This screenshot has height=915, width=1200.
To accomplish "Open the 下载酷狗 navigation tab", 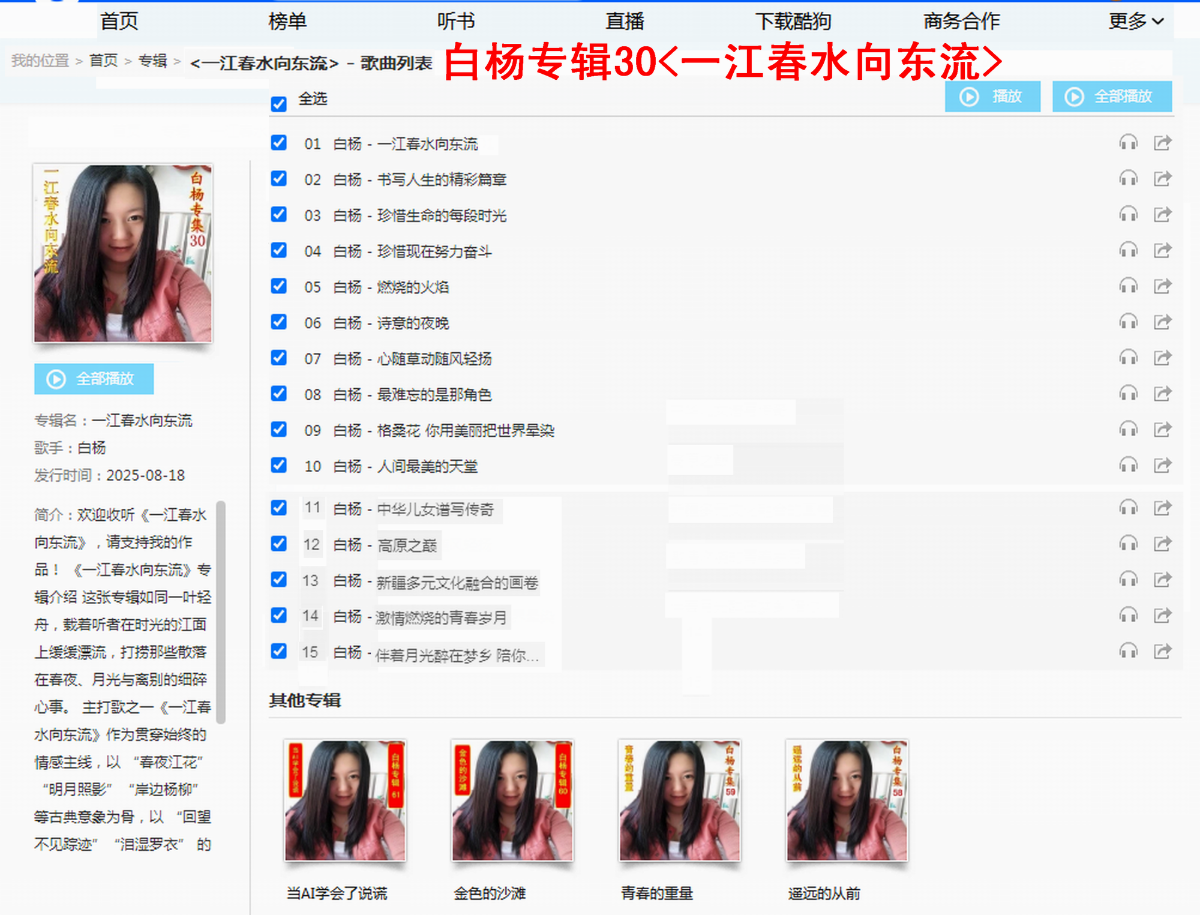I will (793, 21).
